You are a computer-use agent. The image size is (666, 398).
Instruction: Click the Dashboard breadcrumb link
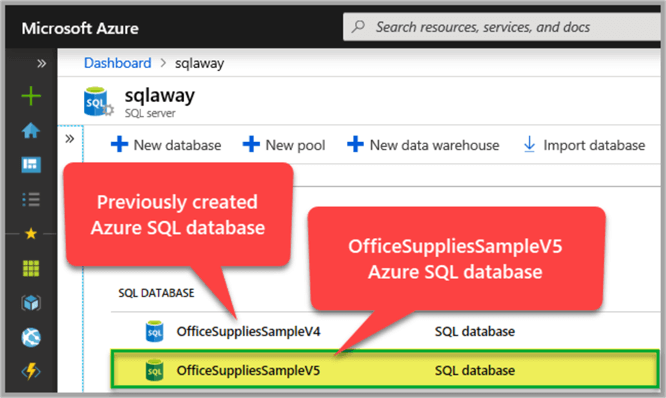(x=118, y=63)
